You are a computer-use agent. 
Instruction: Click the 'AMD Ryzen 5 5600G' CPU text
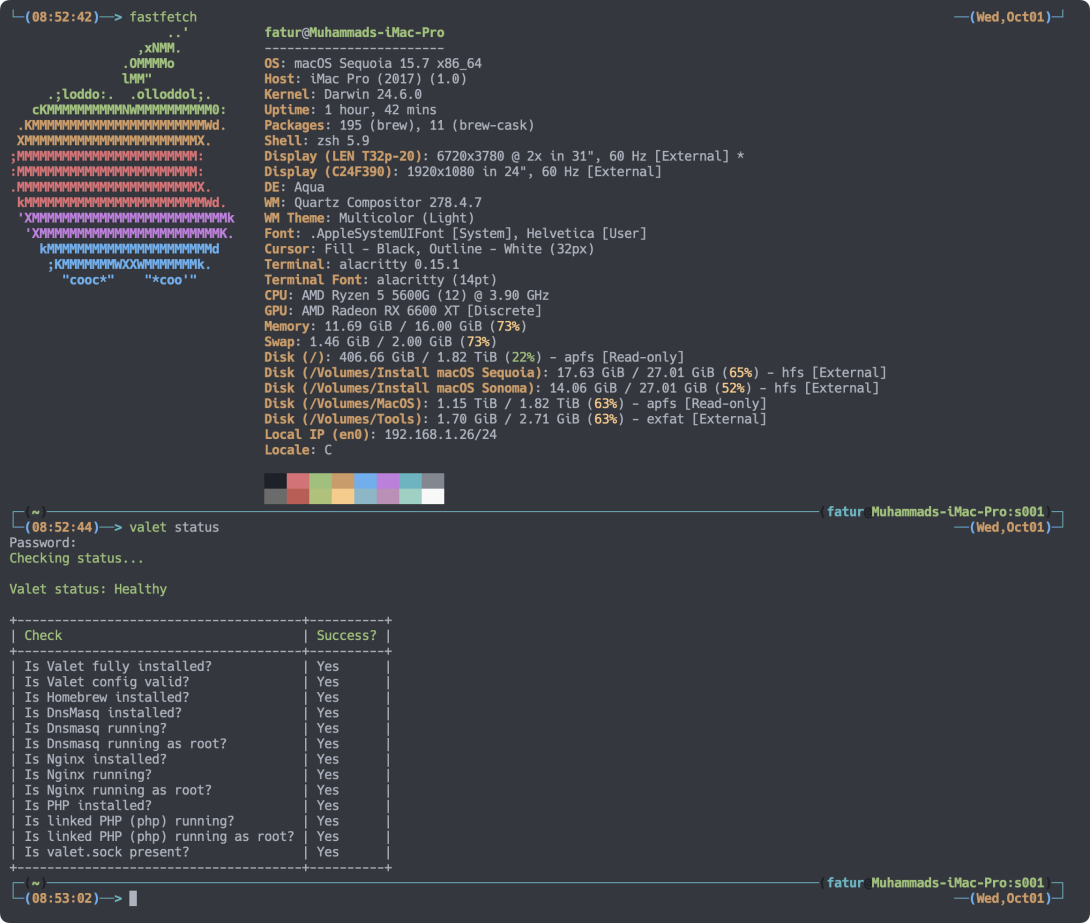click(x=365, y=295)
